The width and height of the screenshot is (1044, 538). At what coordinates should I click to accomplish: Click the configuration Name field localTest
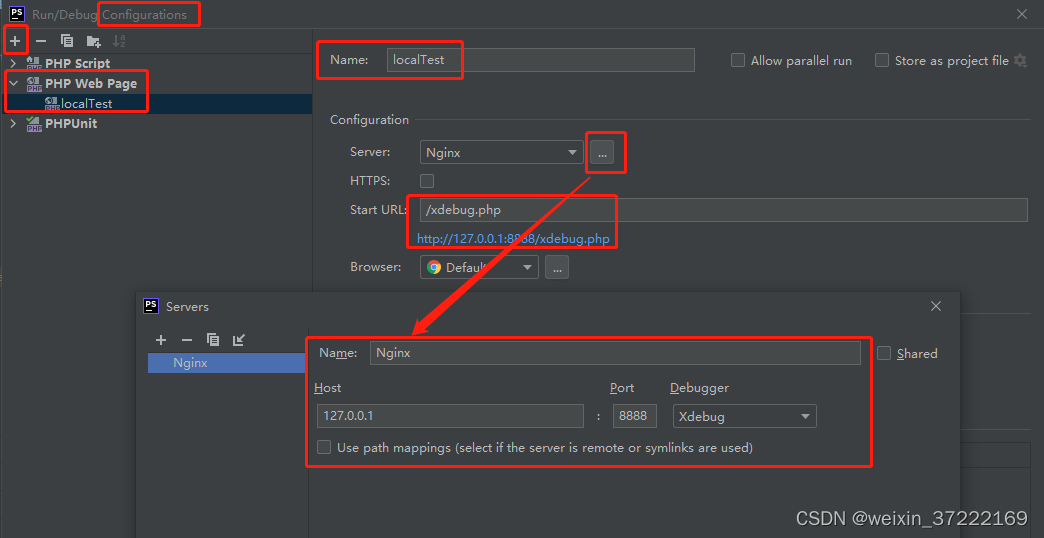tap(541, 60)
